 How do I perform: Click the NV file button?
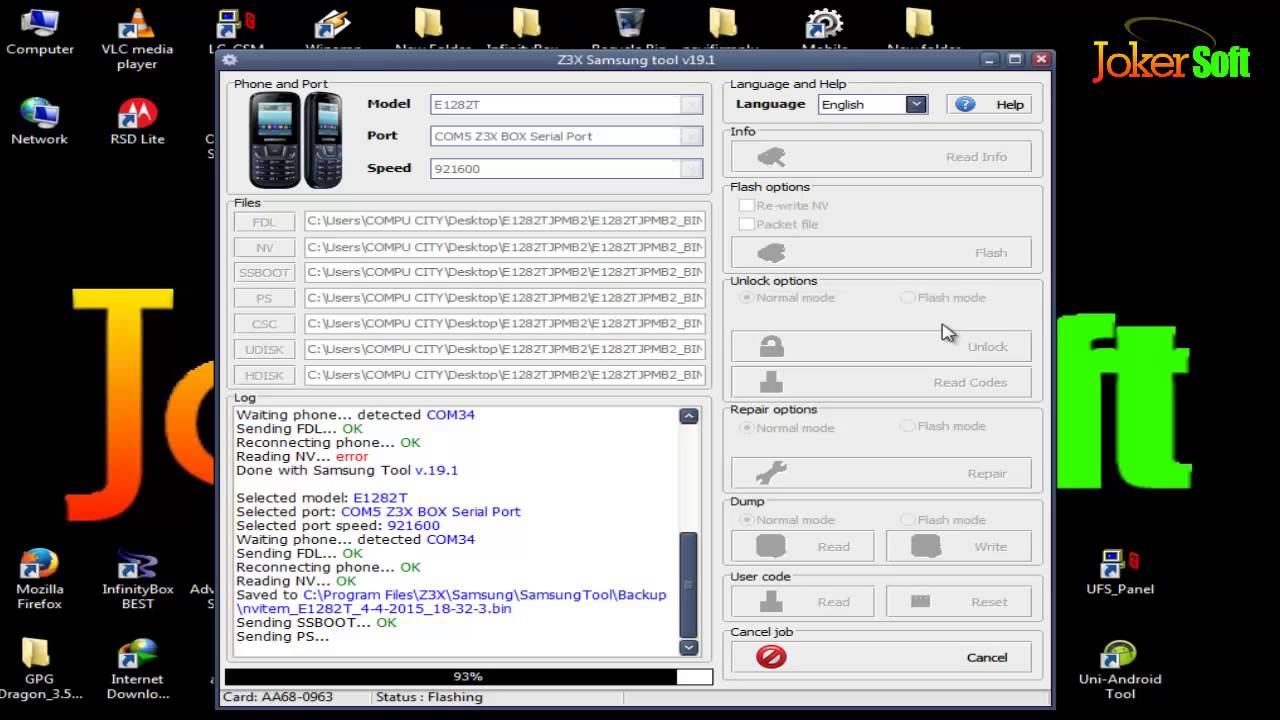[264, 247]
